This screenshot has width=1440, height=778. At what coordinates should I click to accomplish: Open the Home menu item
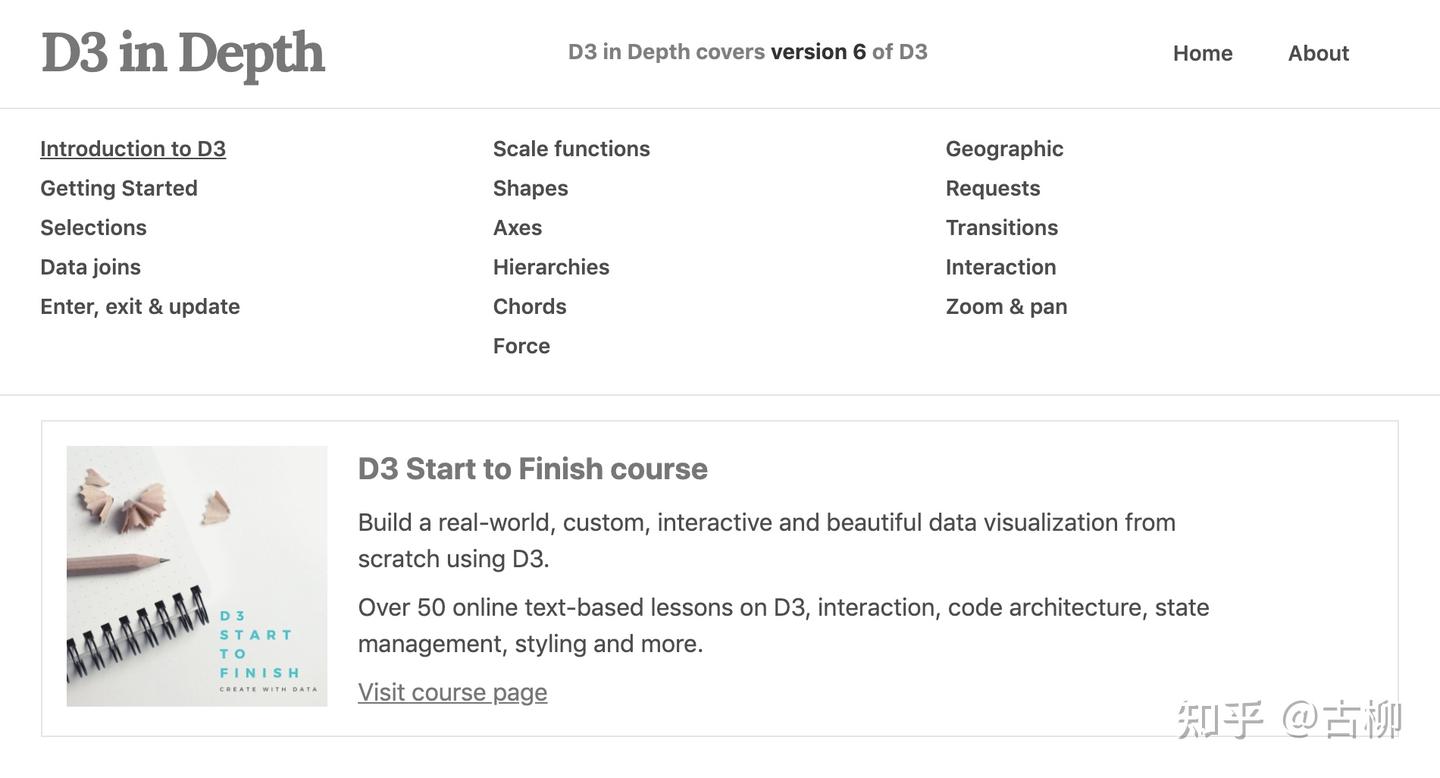[1202, 53]
